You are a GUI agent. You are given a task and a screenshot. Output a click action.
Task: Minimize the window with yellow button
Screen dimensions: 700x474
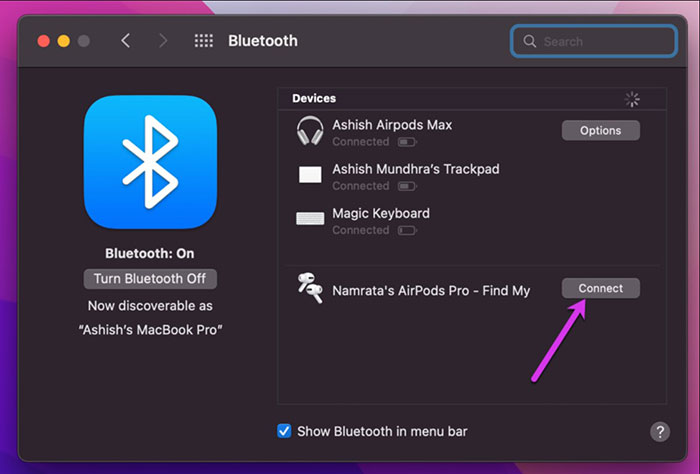[64, 41]
